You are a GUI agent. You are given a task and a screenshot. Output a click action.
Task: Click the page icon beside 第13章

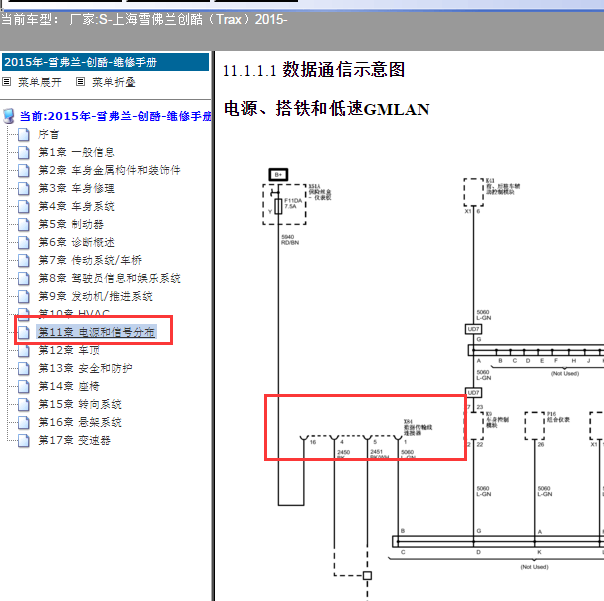point(24,369)
